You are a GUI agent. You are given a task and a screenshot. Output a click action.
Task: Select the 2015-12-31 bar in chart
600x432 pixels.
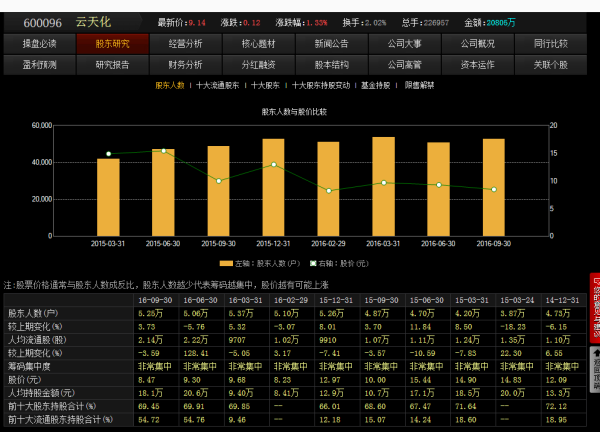[x=274, y=187]
